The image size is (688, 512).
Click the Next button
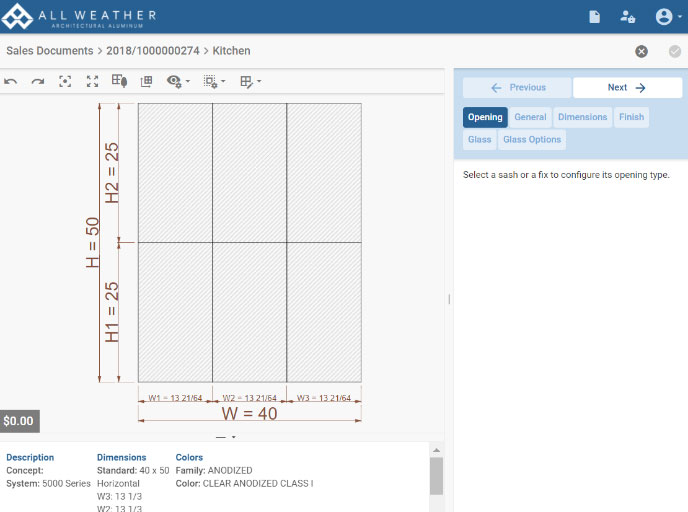tap(627, 88)
